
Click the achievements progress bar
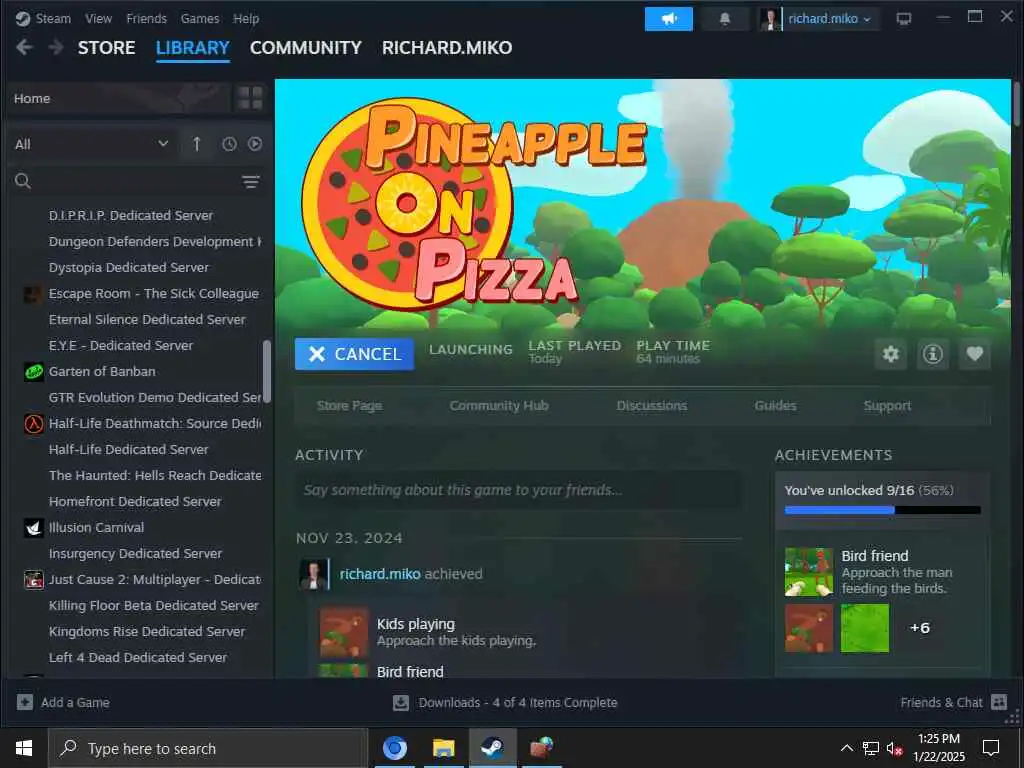882,510
